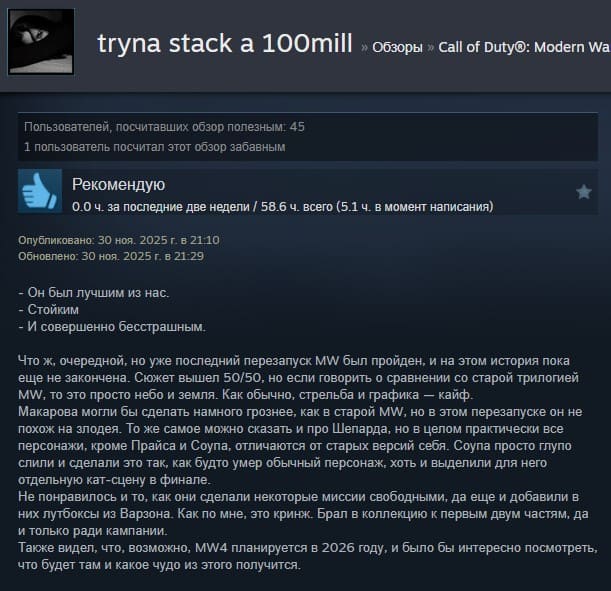Viewport: 611px width, 591px height.
Task: Click the line "Он был лучшим из нас."
Action: click(x=94, y=293)
